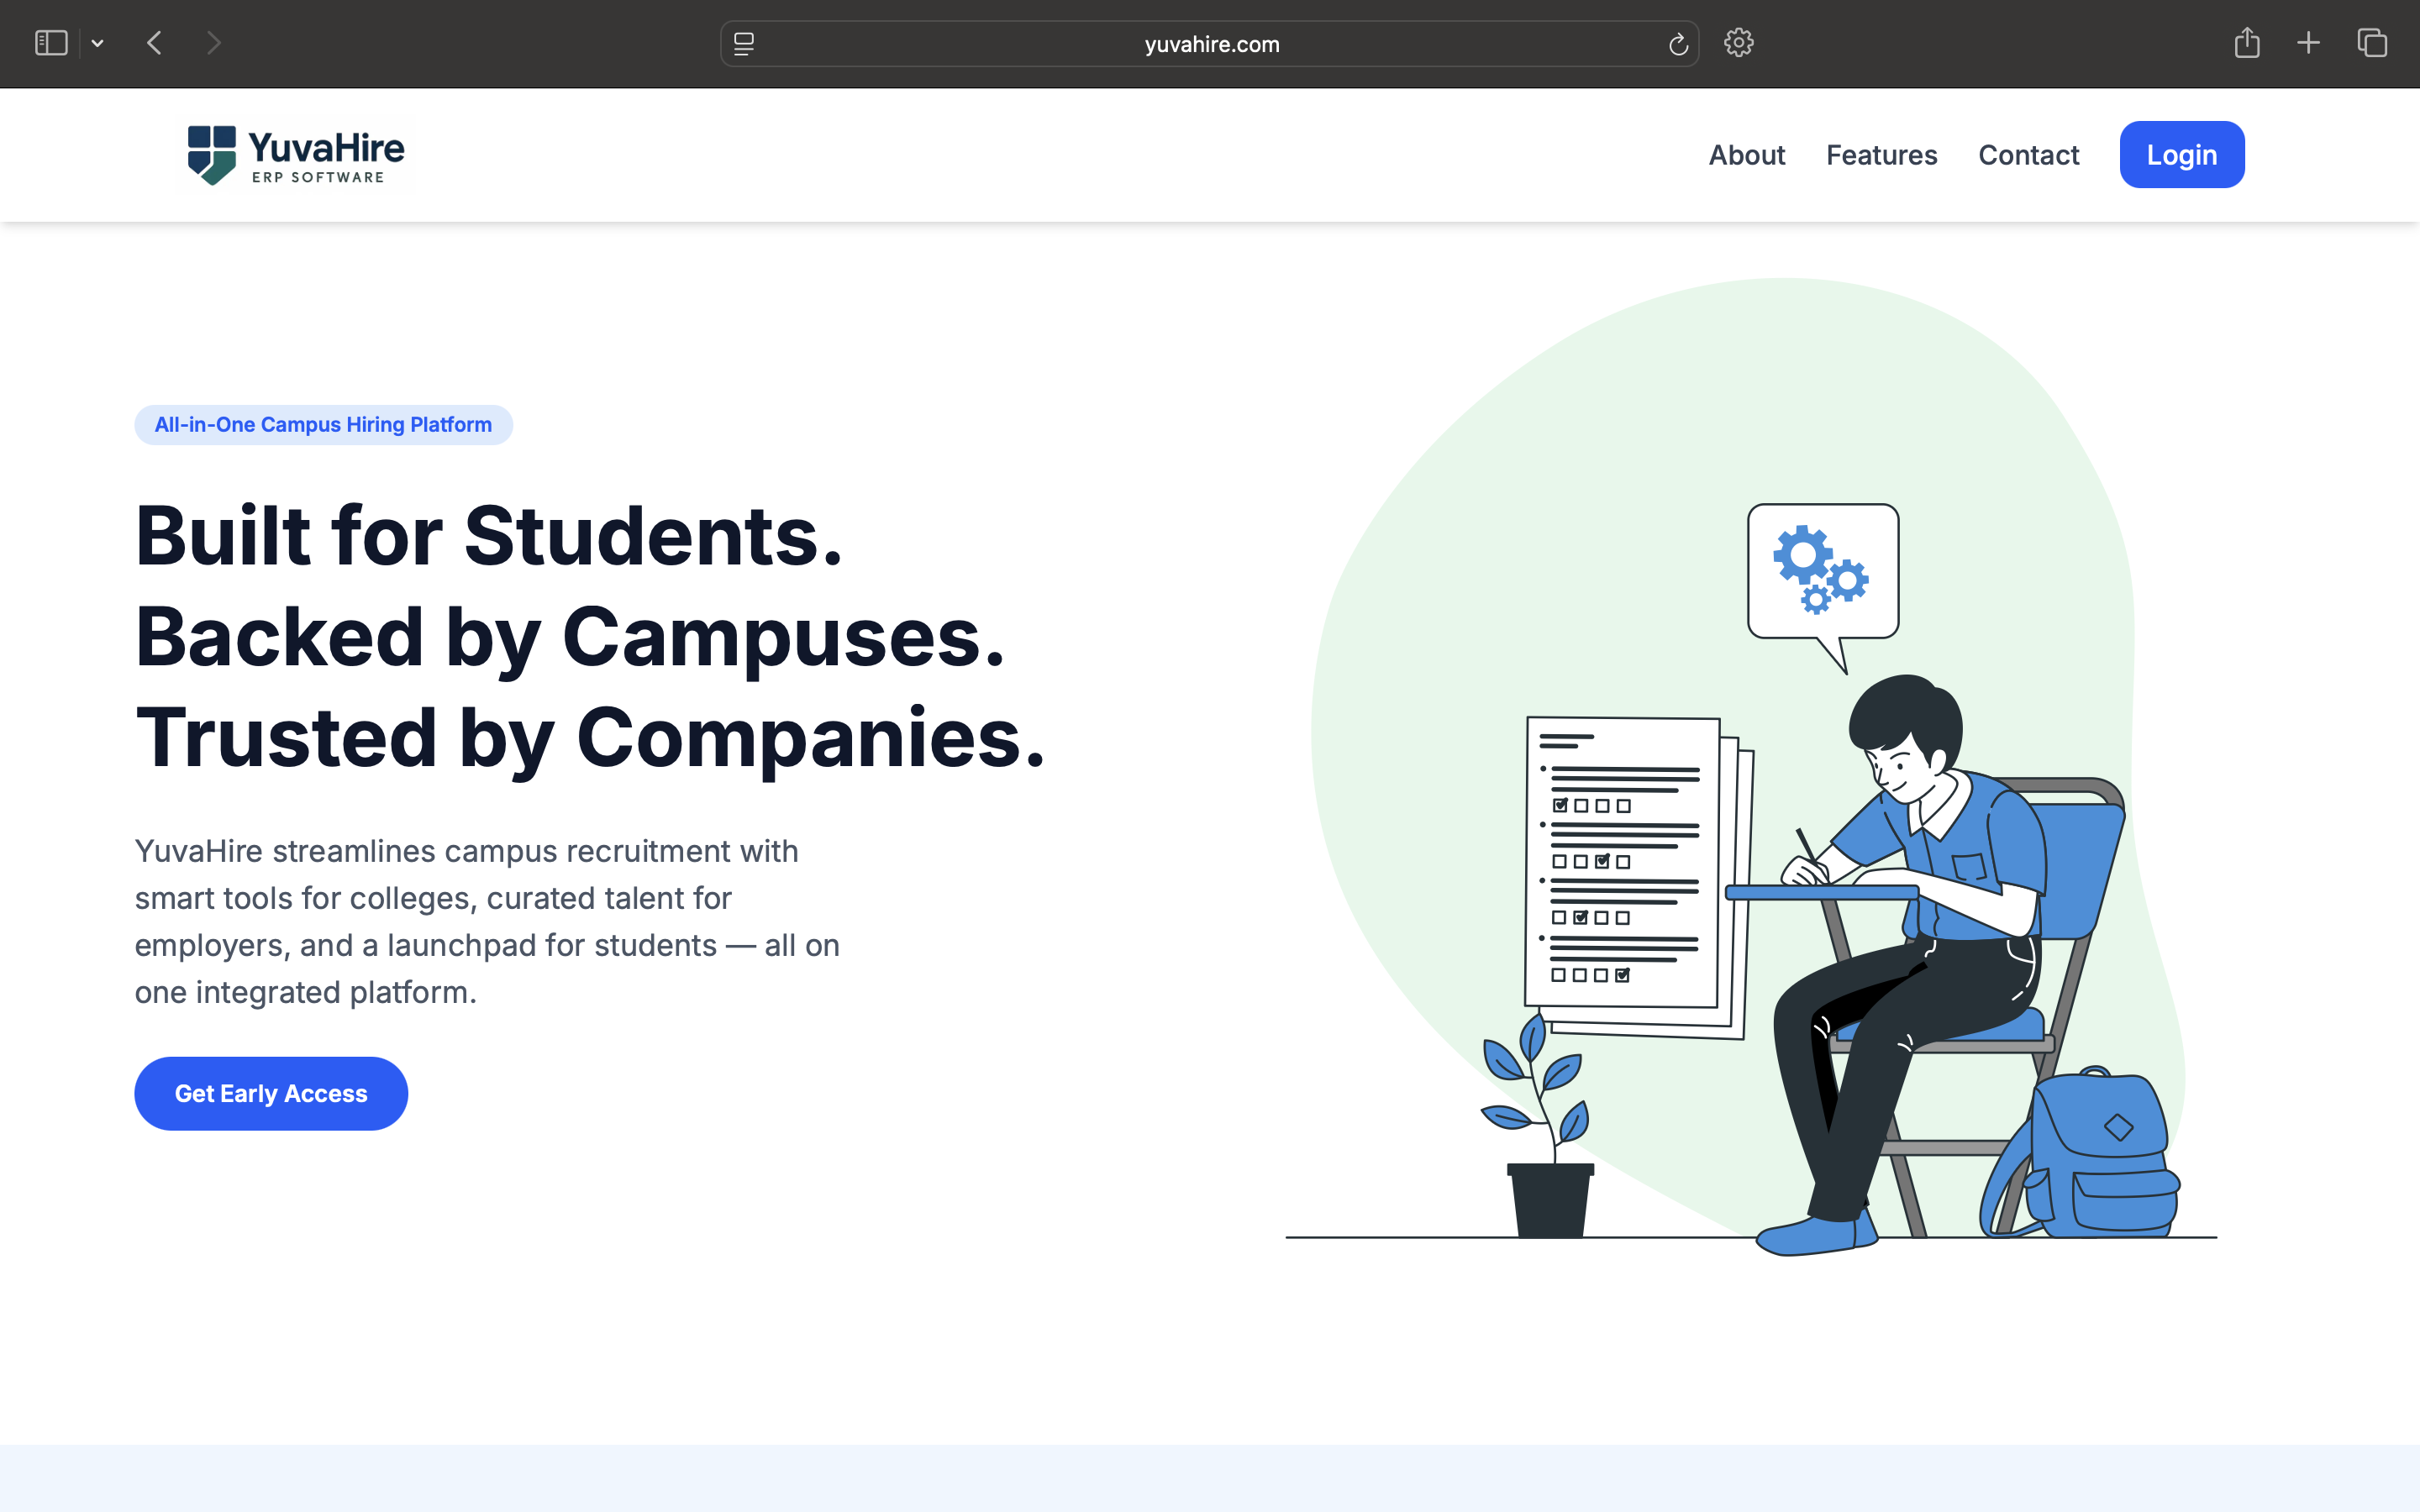This screenshot has height=1512, width=2420.
Task: Open the Contact nav link
Action: tap(2028, 155)
